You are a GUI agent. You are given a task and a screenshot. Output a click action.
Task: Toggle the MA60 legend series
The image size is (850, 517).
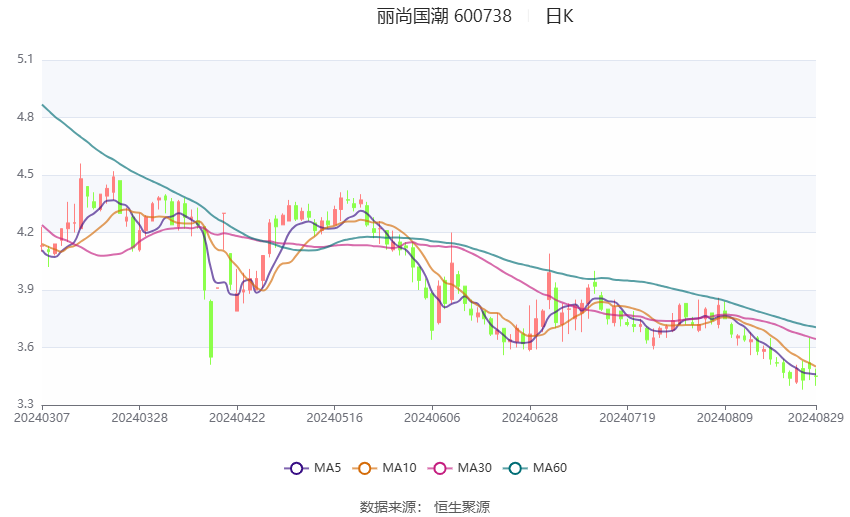[535, 468]
